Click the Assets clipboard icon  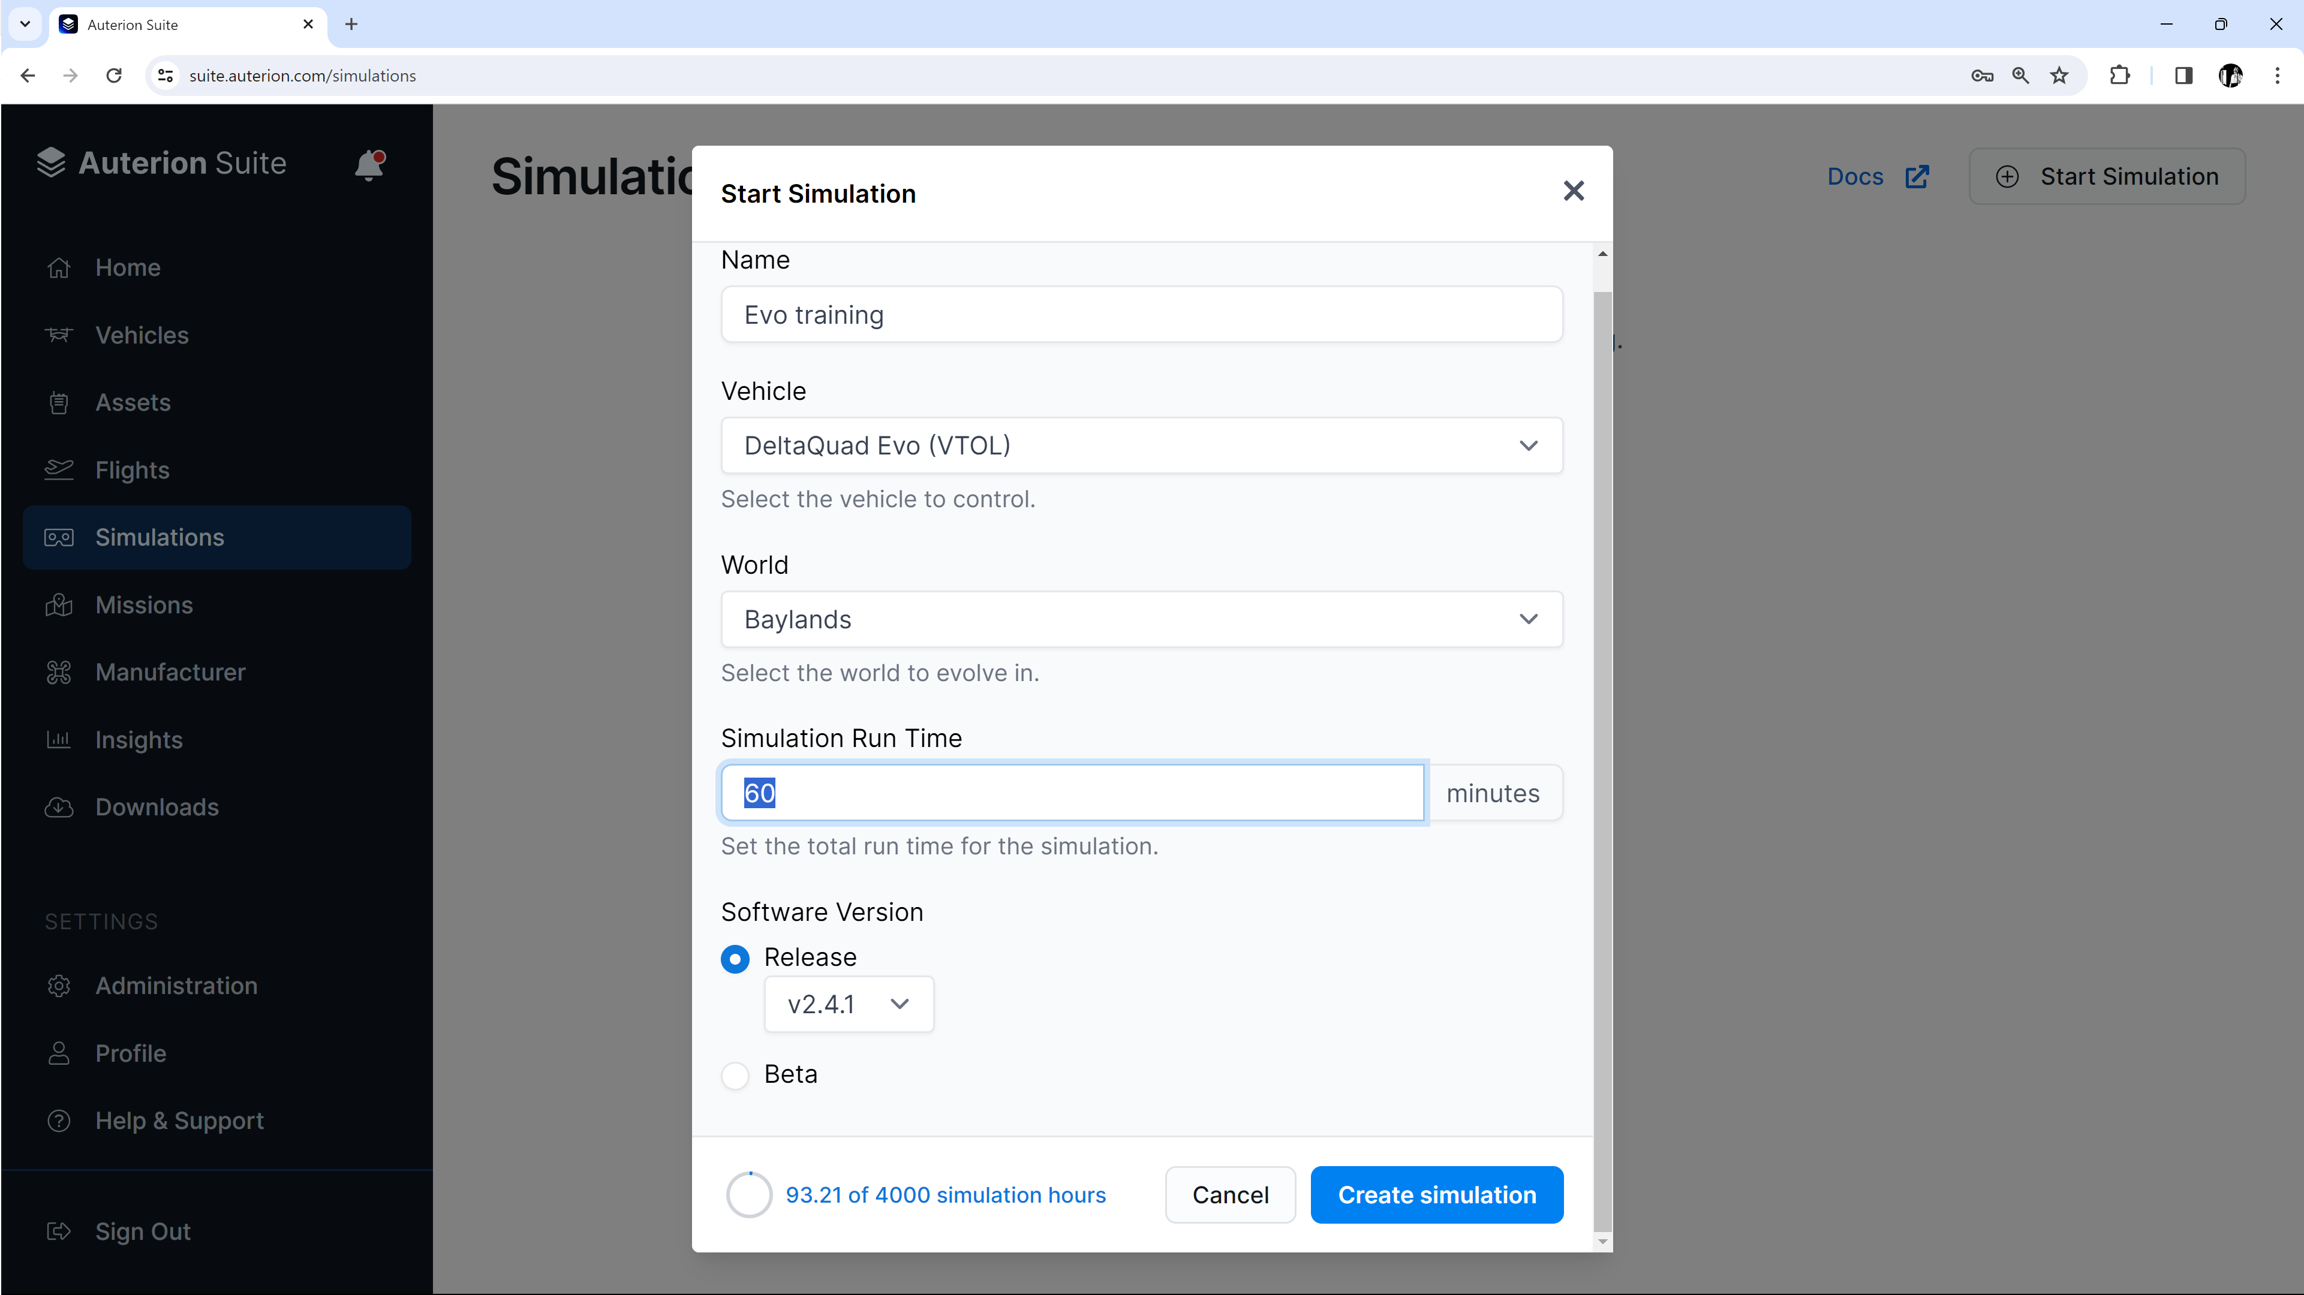click(x=59, y=402)
